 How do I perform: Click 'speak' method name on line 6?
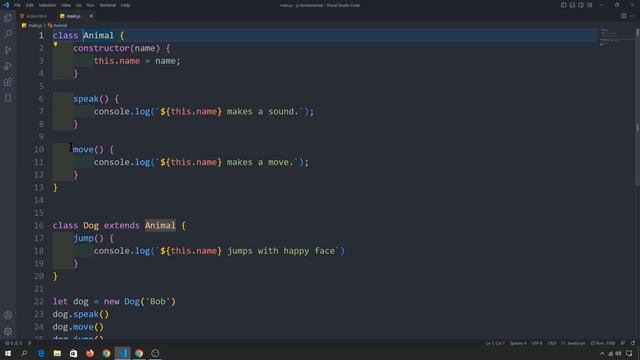coord(86,99)
